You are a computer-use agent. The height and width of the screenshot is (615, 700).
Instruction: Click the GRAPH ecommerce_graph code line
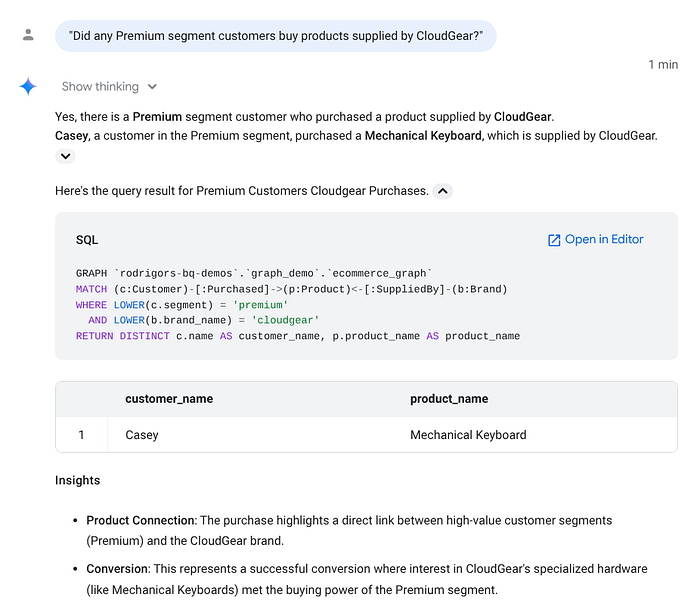click(x=254, y=273)
